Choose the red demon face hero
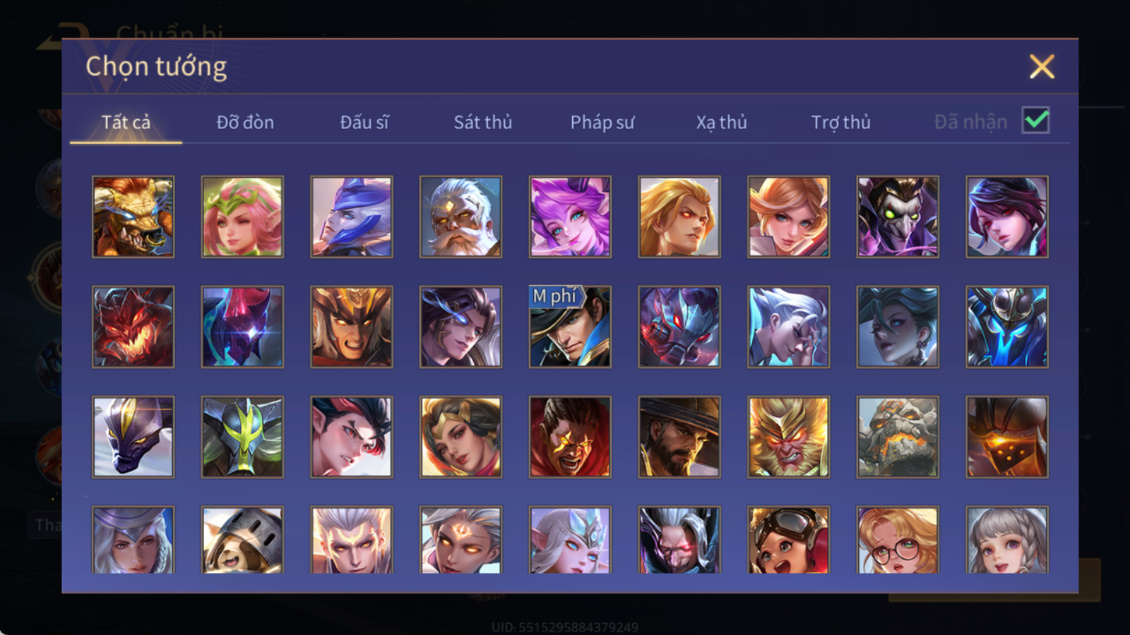1130x635 pixels. pyautogui.click(x=133, y=327)
